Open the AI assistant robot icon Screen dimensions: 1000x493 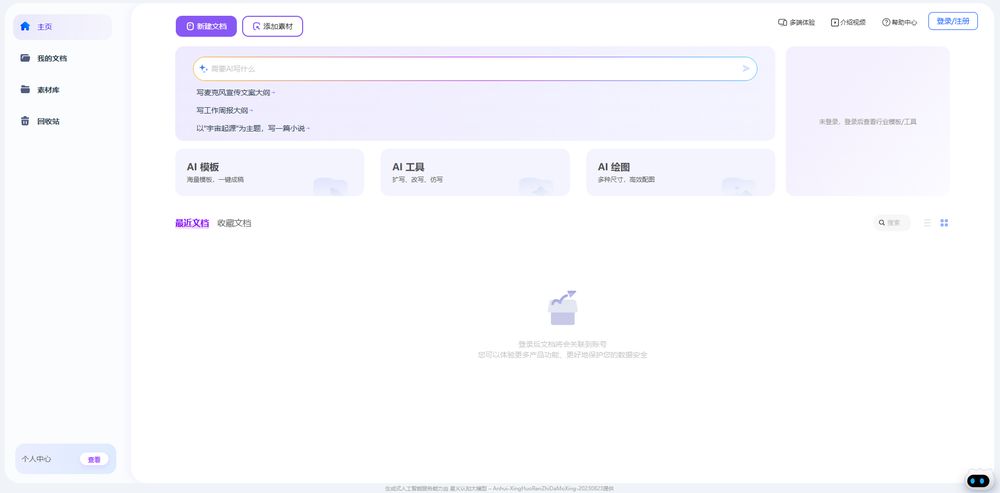(x=978, y=480)
